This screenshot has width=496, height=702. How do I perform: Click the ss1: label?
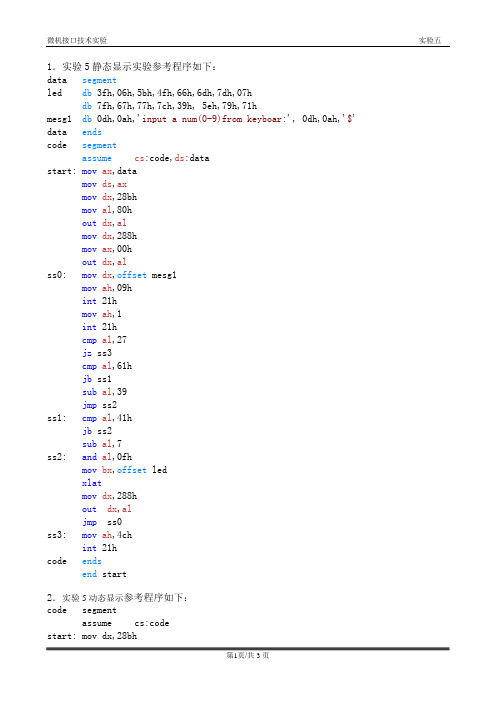[56, 418]
